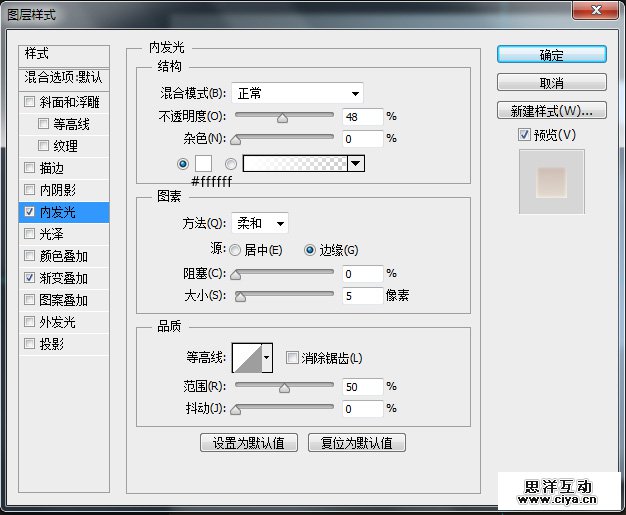
Task: Click the 杂色 value field
Action: pyautogui.click(x=363, y=139)
